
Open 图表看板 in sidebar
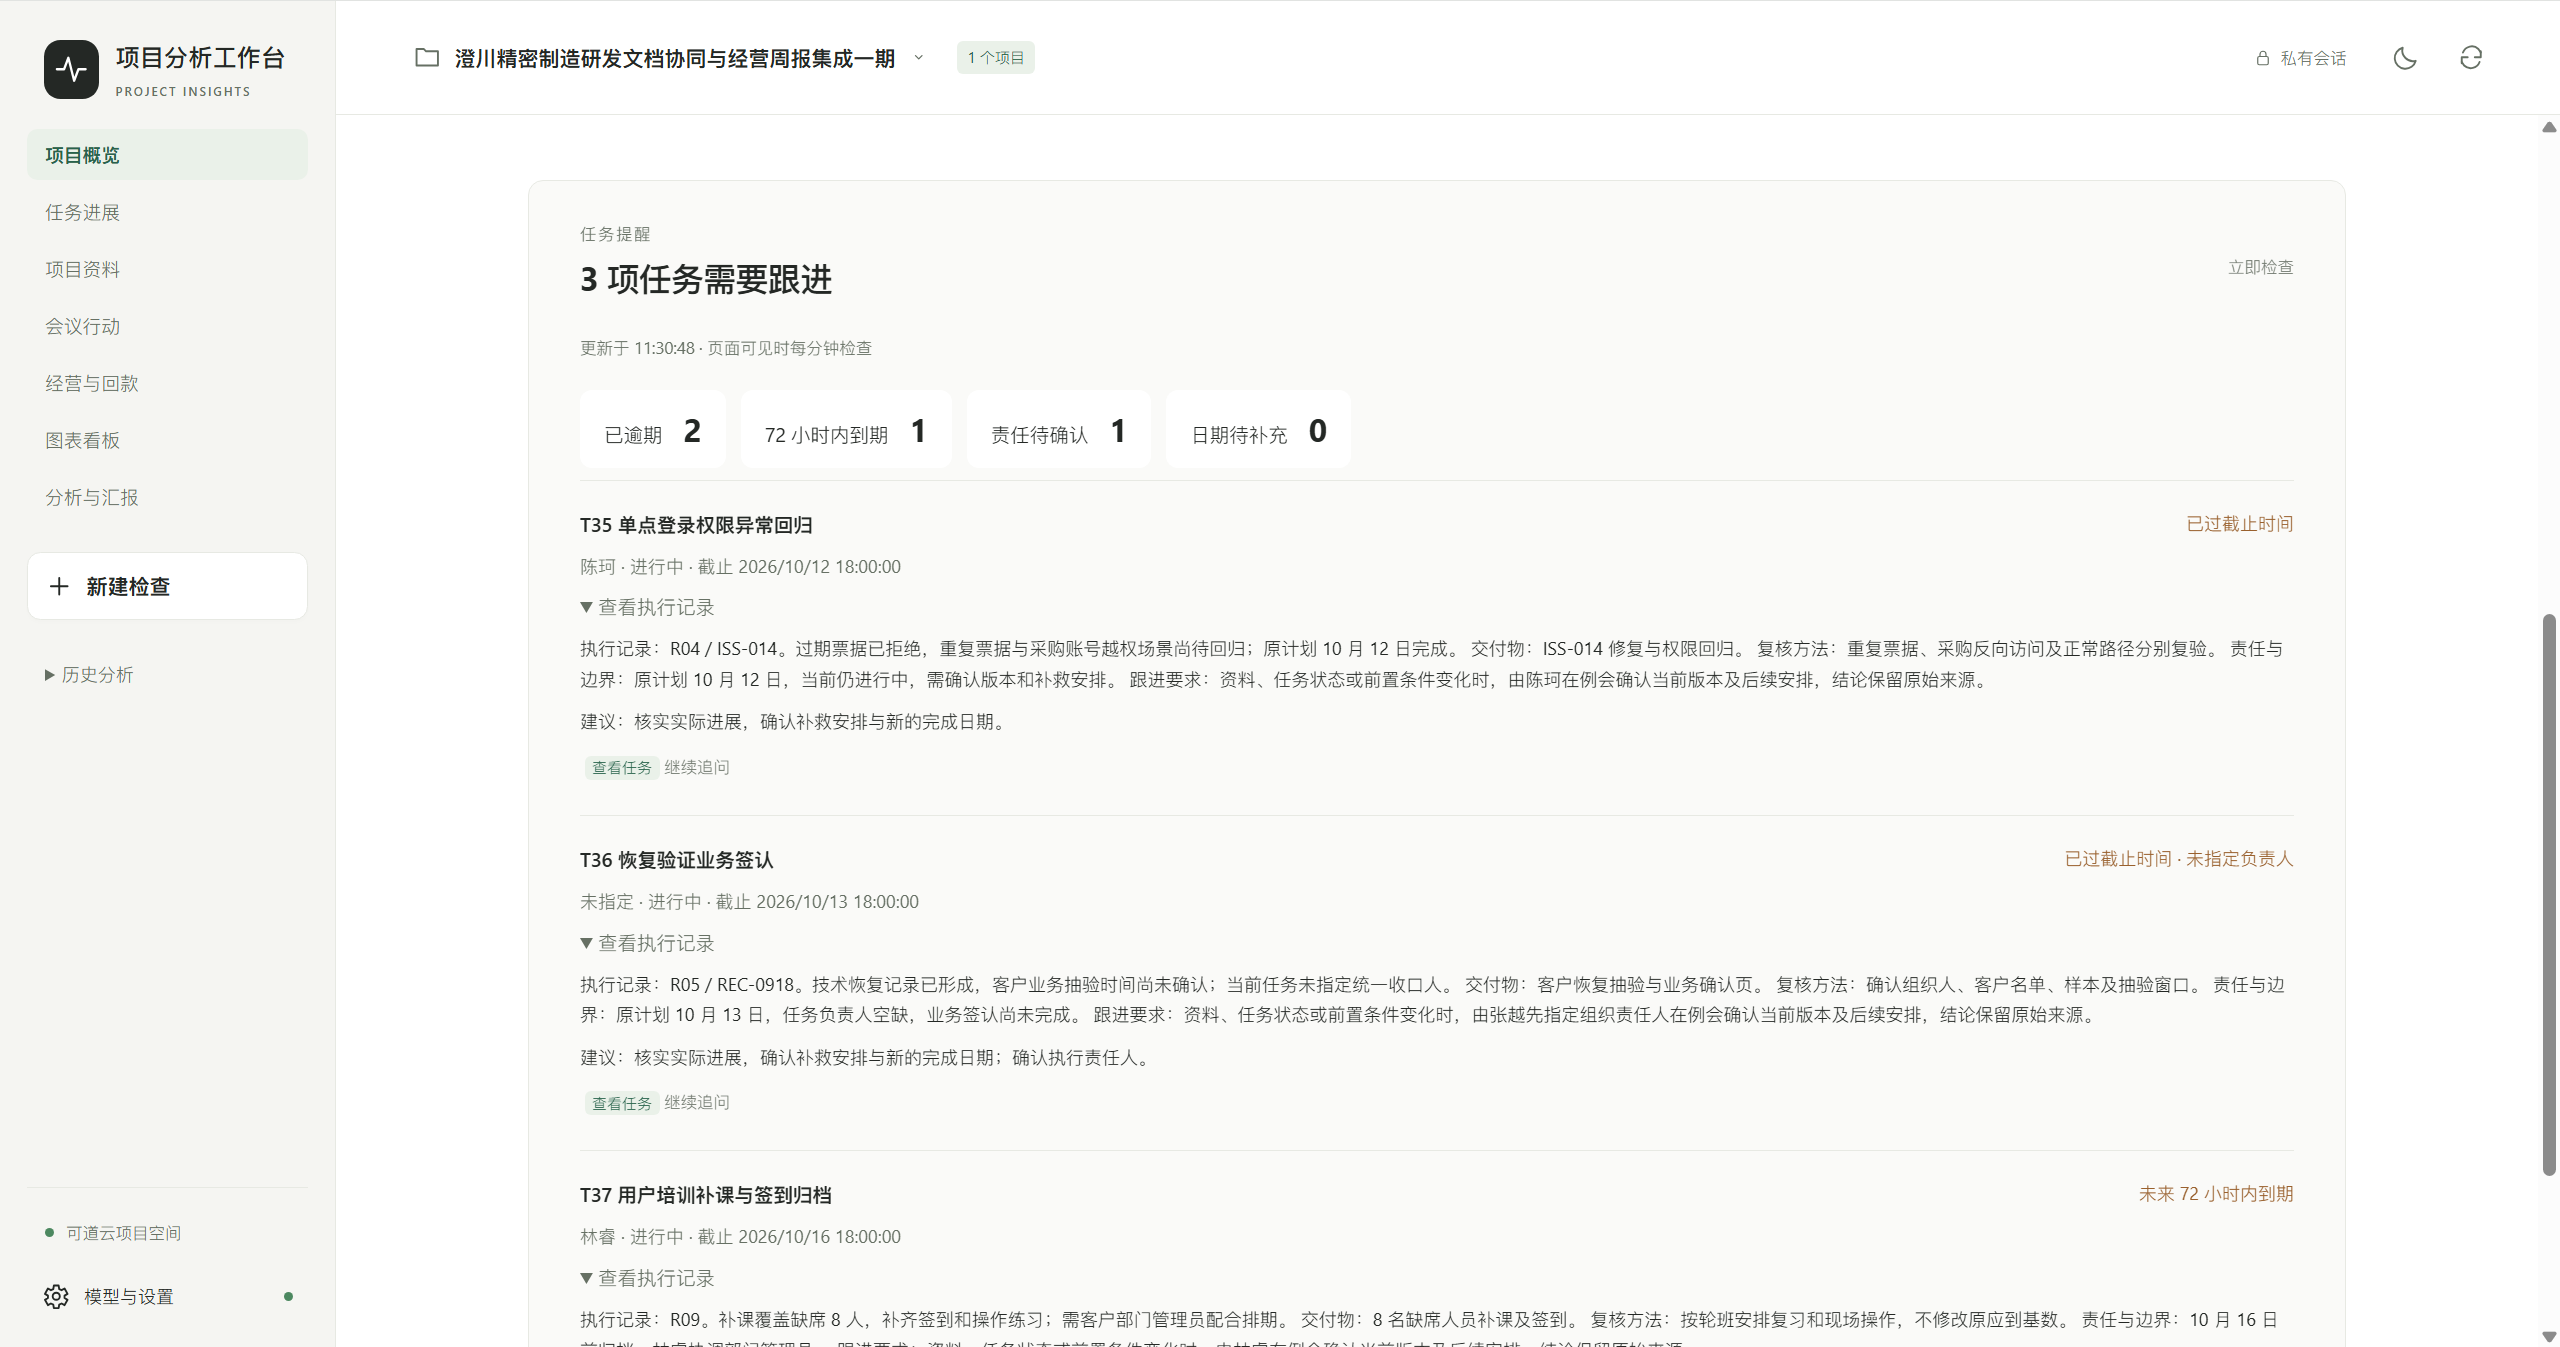(x=167, y=440)
